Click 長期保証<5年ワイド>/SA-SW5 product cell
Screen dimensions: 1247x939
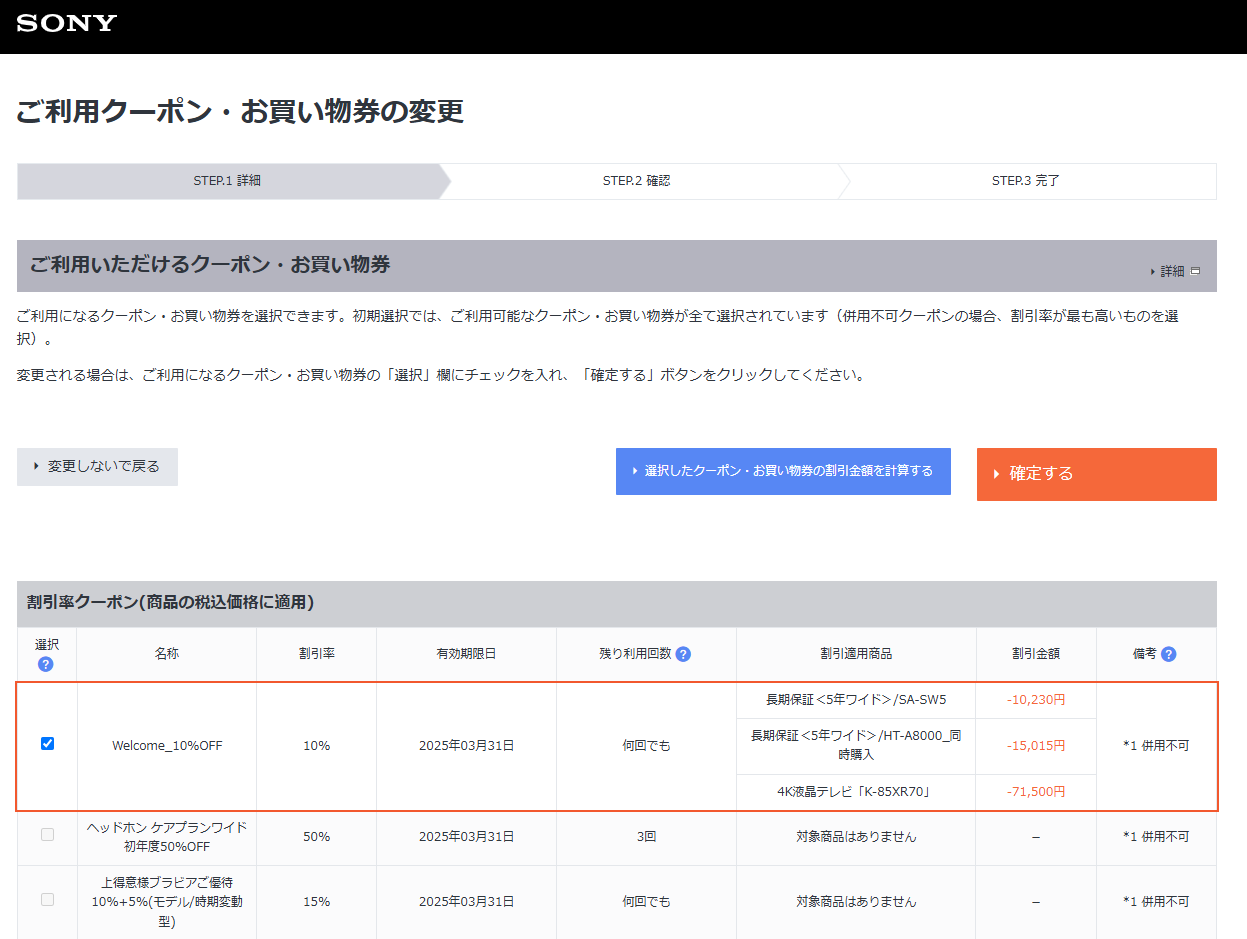click(855, 699)
